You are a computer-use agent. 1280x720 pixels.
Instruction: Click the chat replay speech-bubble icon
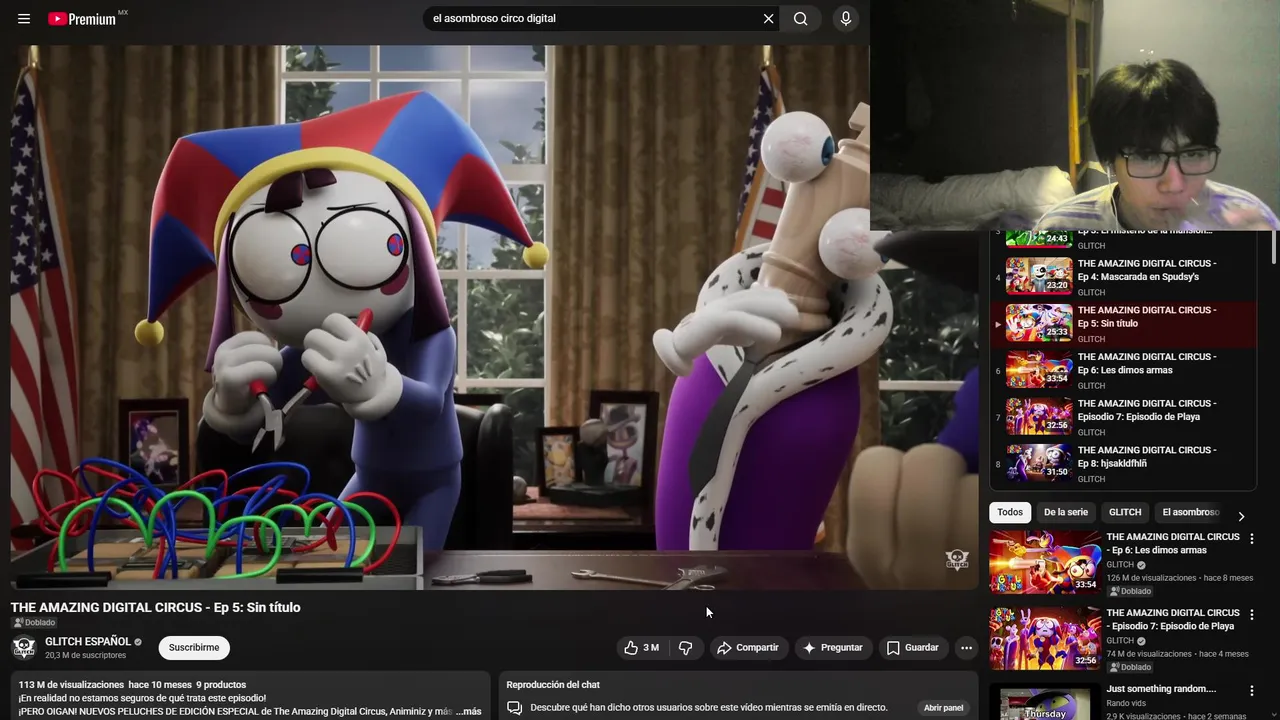(515, 708)
